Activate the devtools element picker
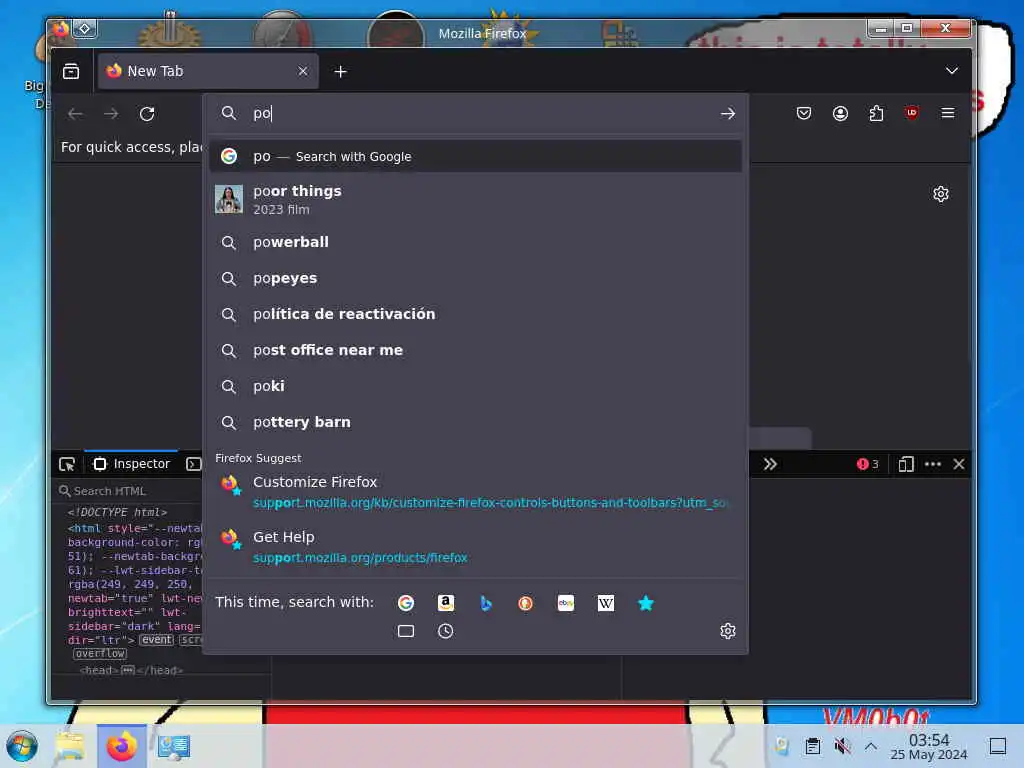 point(67,464)
